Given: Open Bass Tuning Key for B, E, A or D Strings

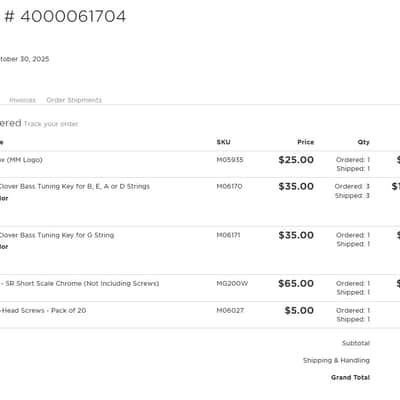Looking at the screenshot, I should point(74,186).
